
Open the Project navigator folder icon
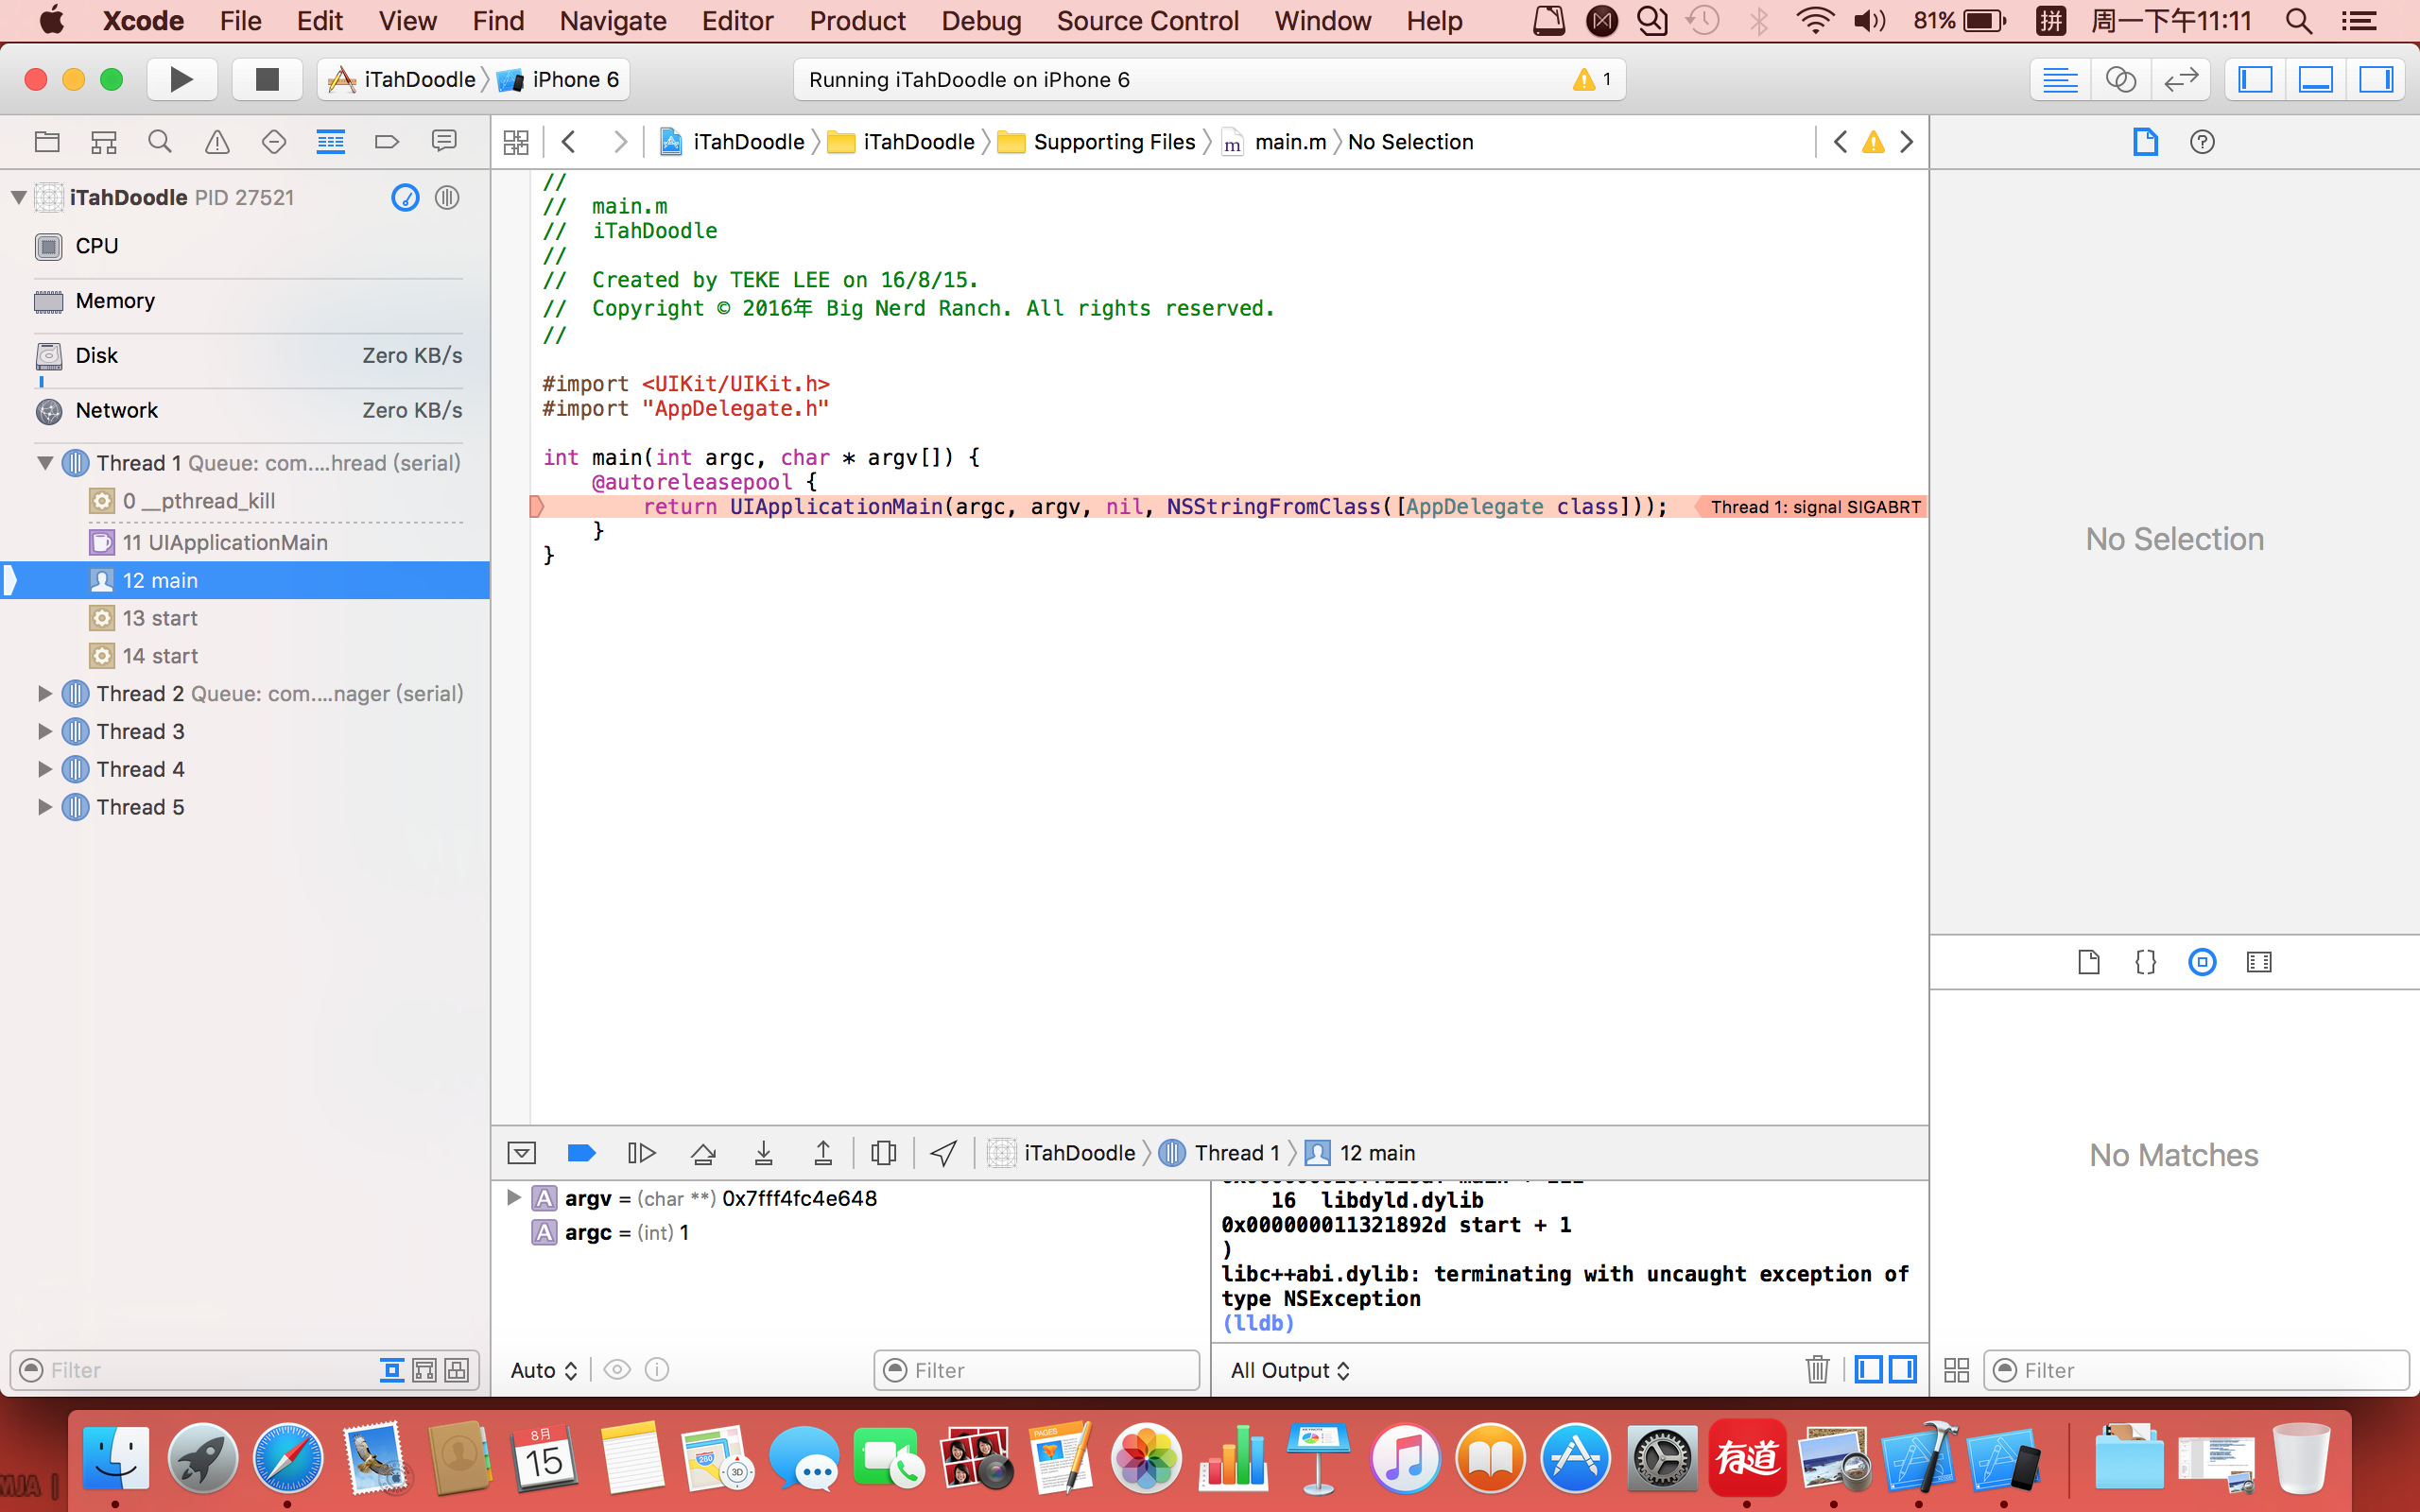tap(47, 142)
